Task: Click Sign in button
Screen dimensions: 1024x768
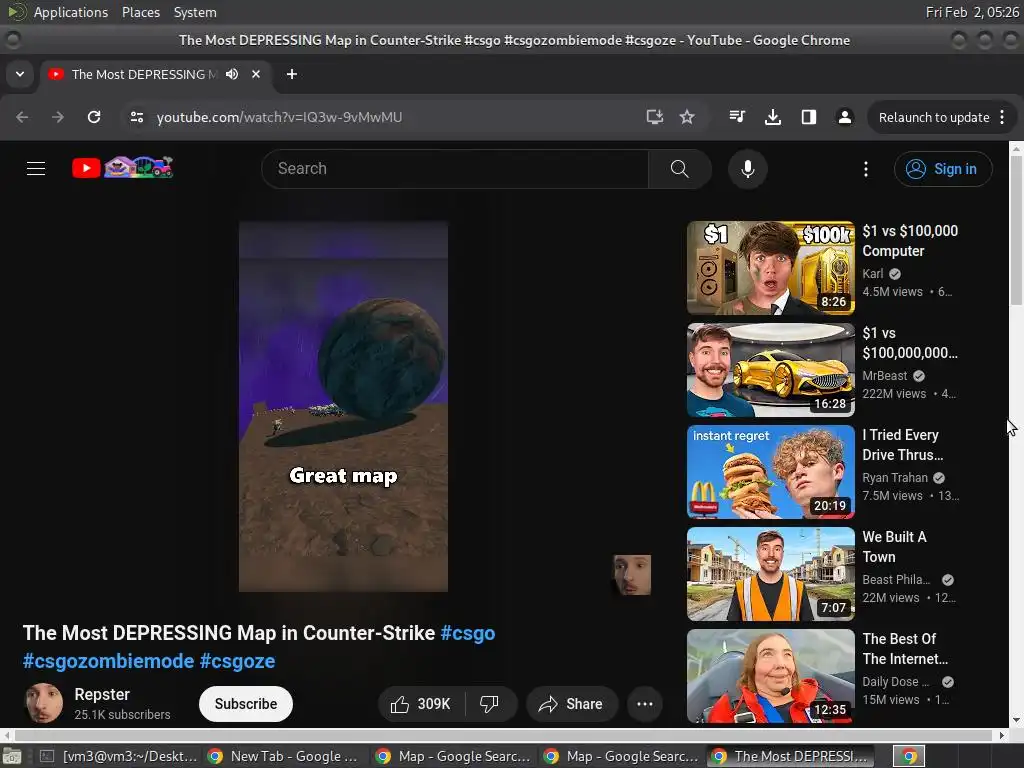Action: 943,169
